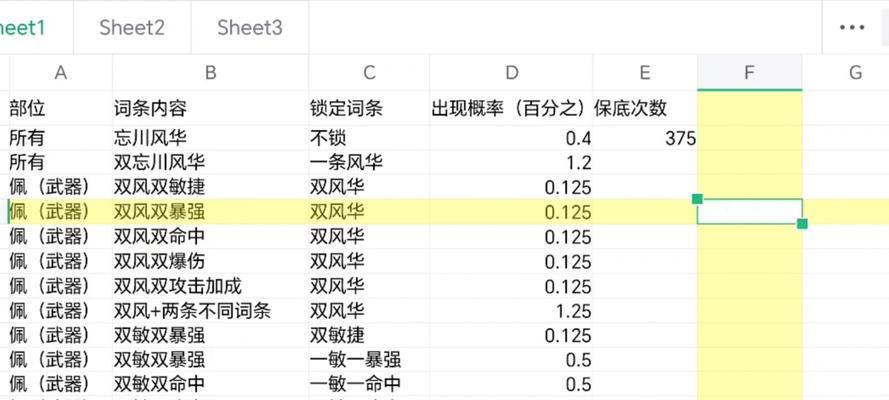Click the 一敏一暴强 cell
889x400 pixels.
(369, 360)
